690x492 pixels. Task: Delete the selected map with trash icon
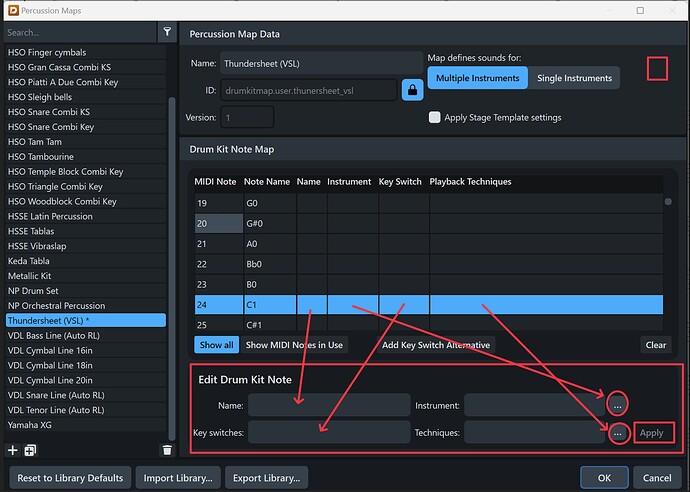click(x=167, y=450)
